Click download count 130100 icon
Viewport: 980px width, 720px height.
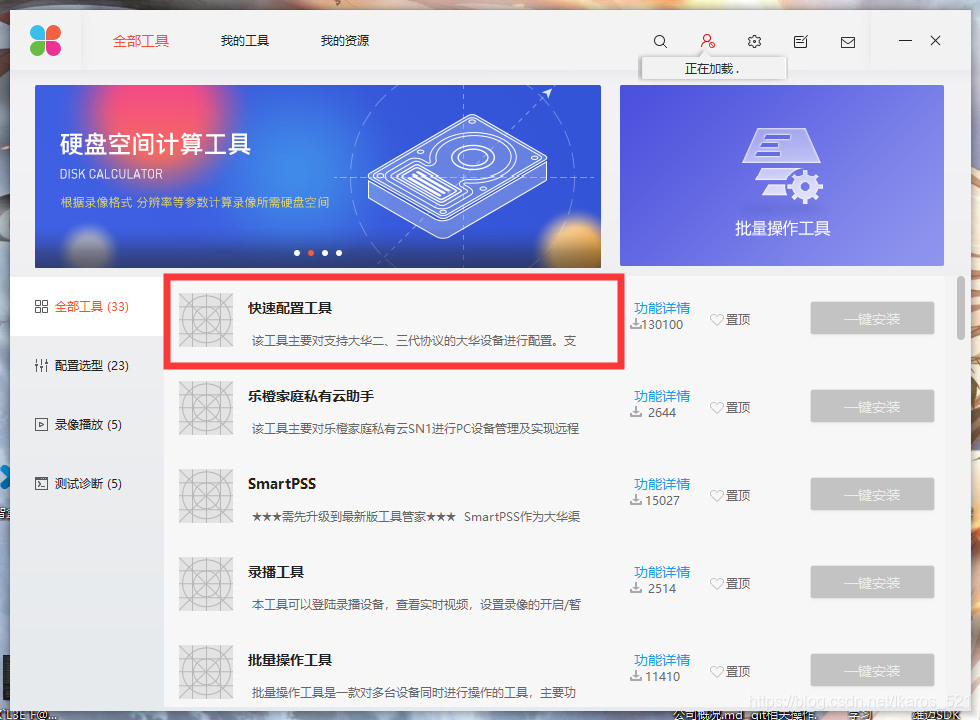coord(636,324)
